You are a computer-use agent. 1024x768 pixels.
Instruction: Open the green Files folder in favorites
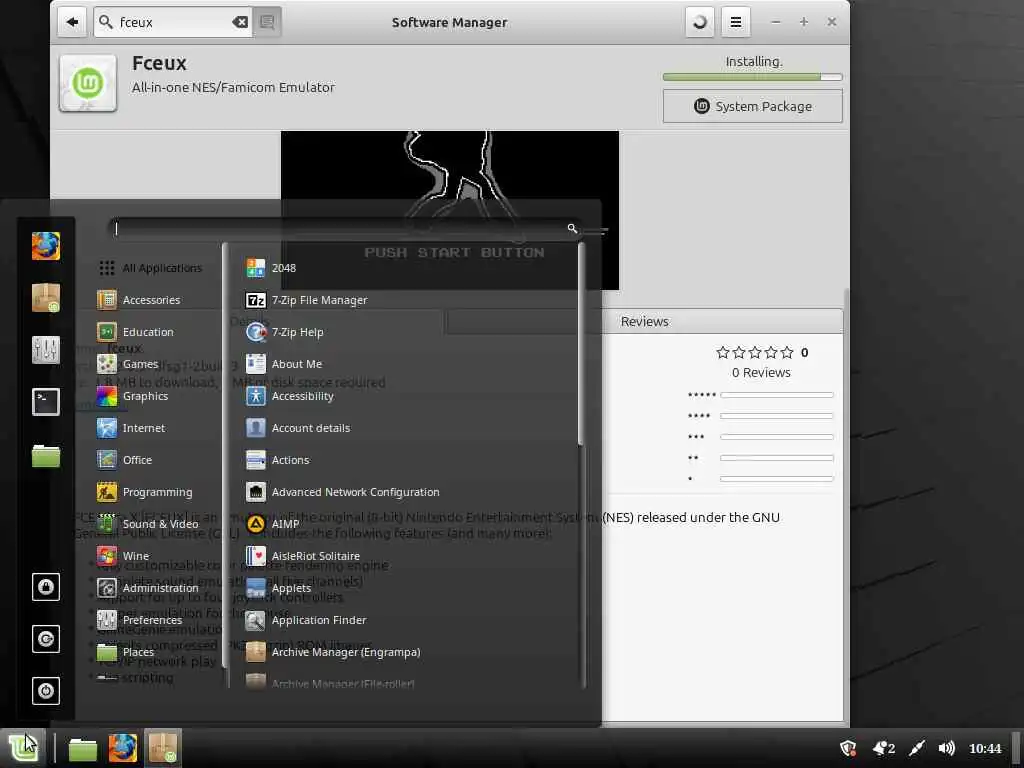point(46,455)
